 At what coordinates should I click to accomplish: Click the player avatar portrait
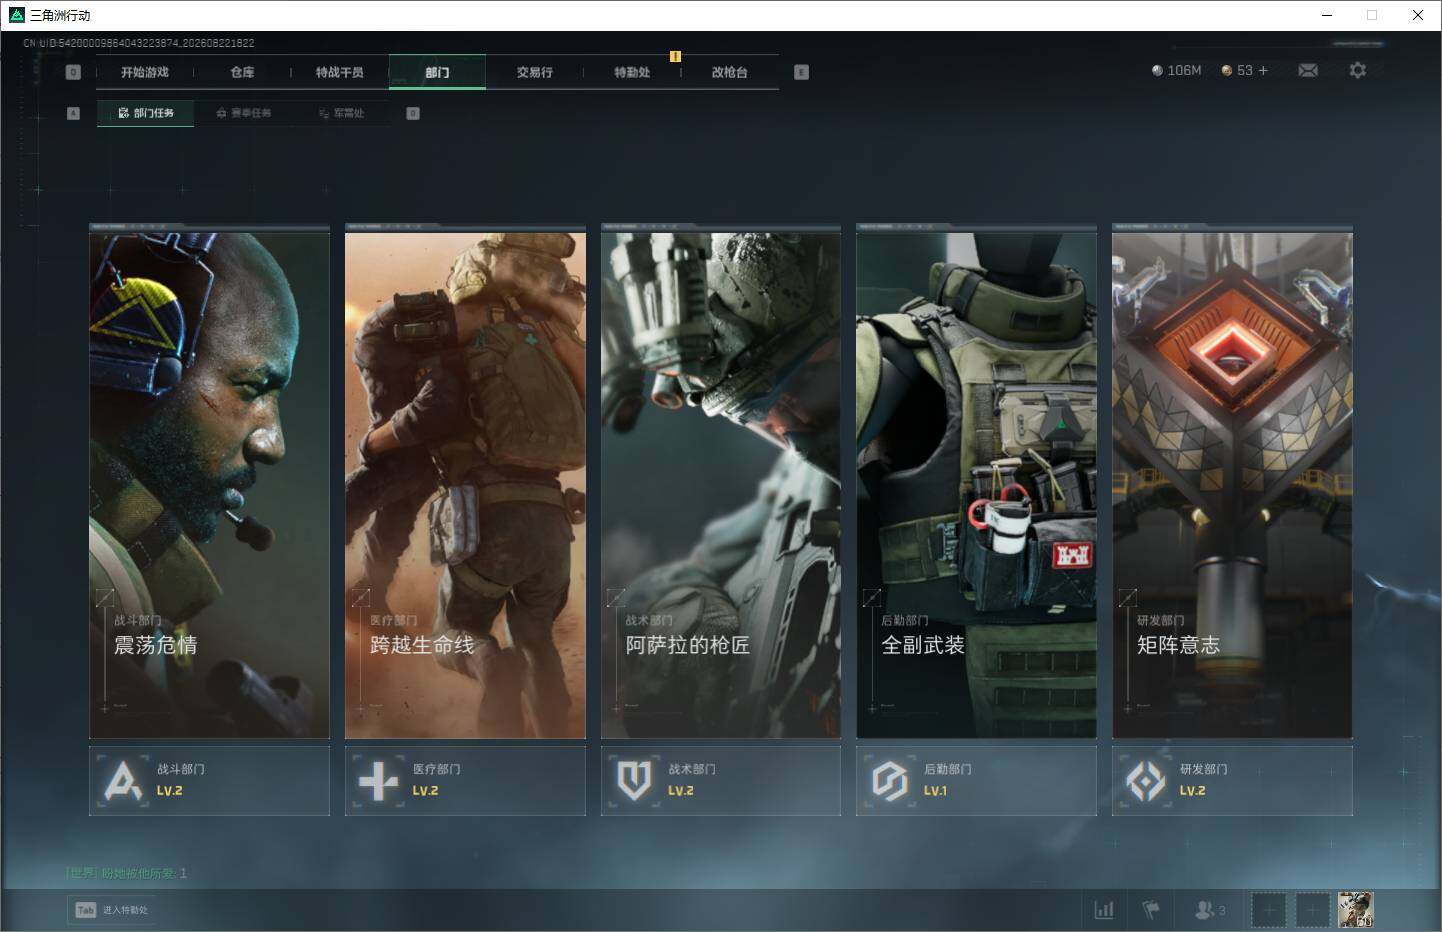tap(1356, 910)
